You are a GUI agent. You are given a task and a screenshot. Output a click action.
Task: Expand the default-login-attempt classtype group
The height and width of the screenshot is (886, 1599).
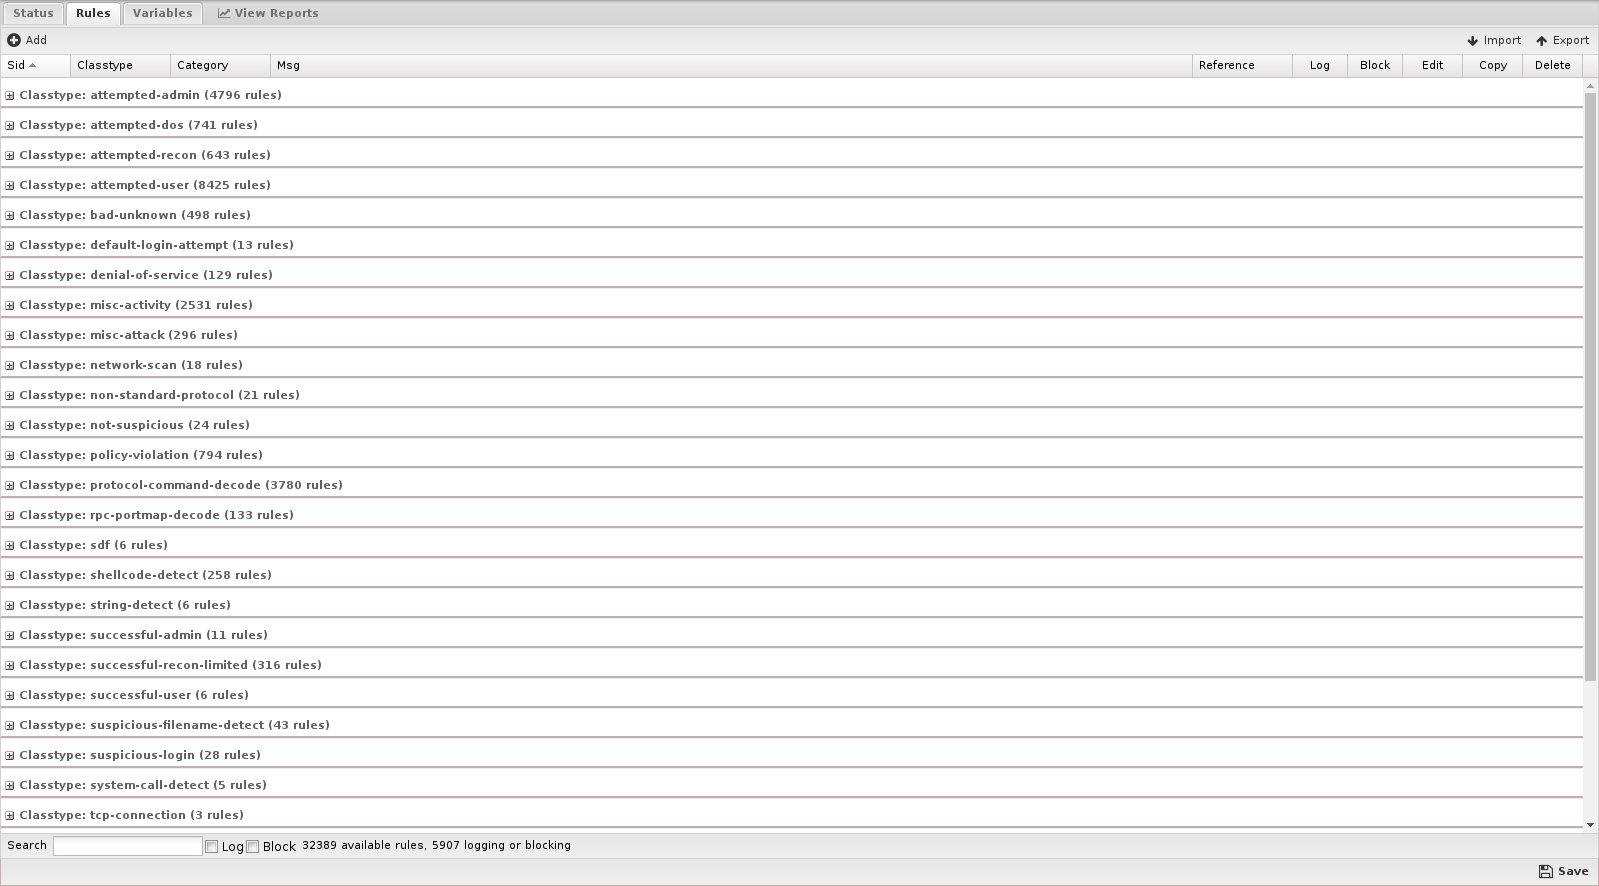tap(10, 246)
